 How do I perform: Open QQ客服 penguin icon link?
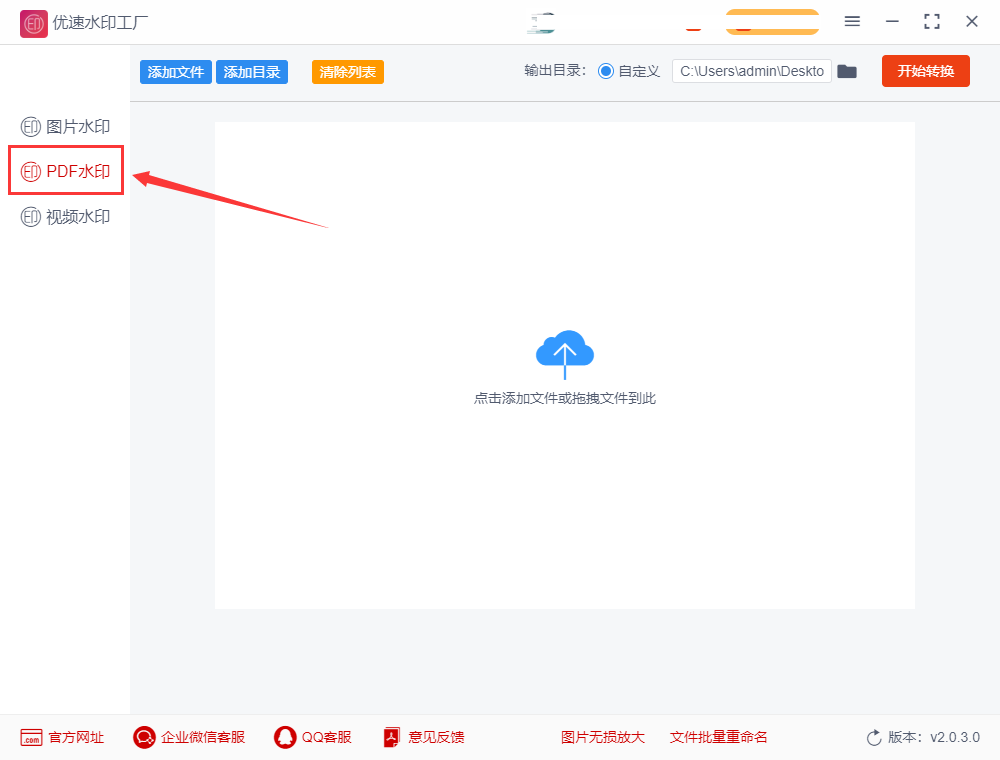(x=284, y=738)
